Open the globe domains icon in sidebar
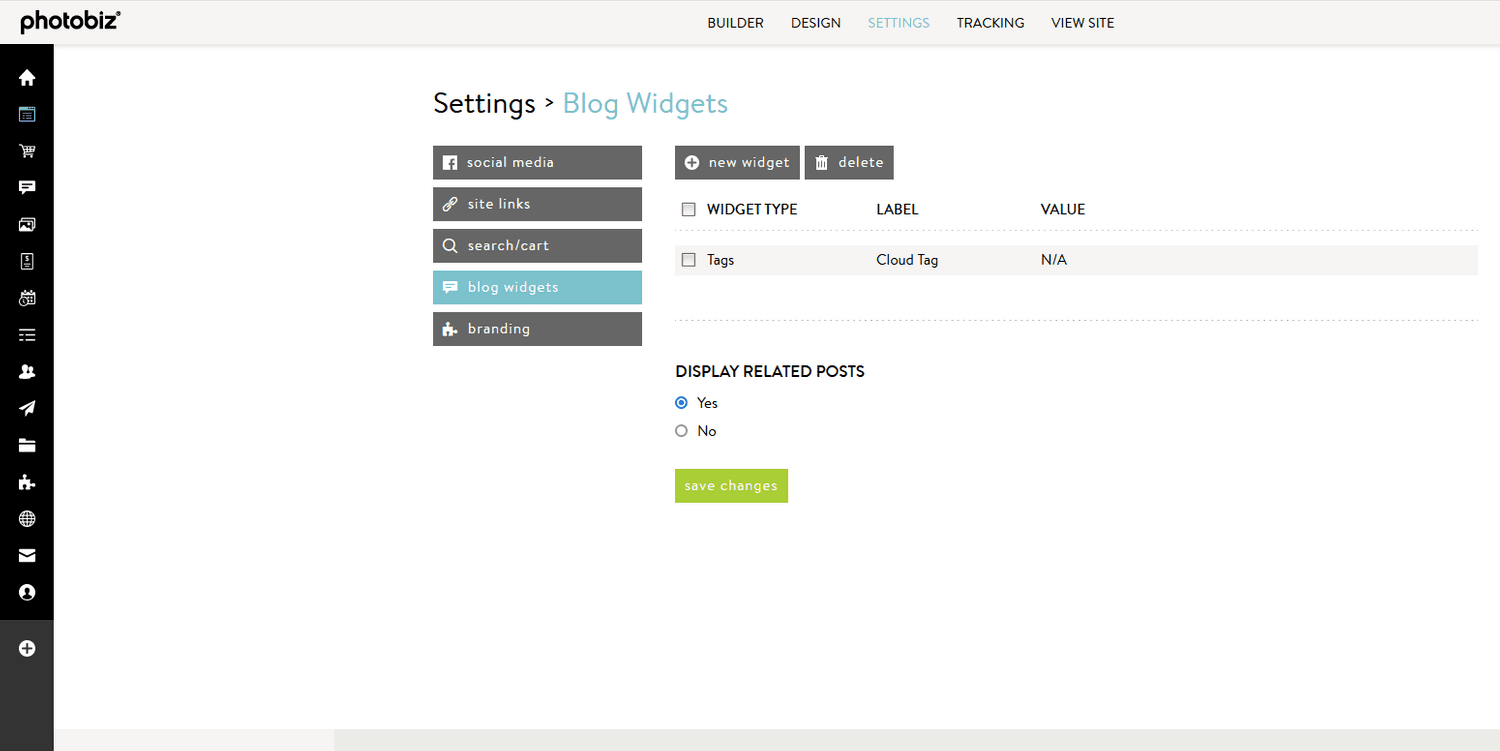The image size is (1500, 751). [26, 518]
